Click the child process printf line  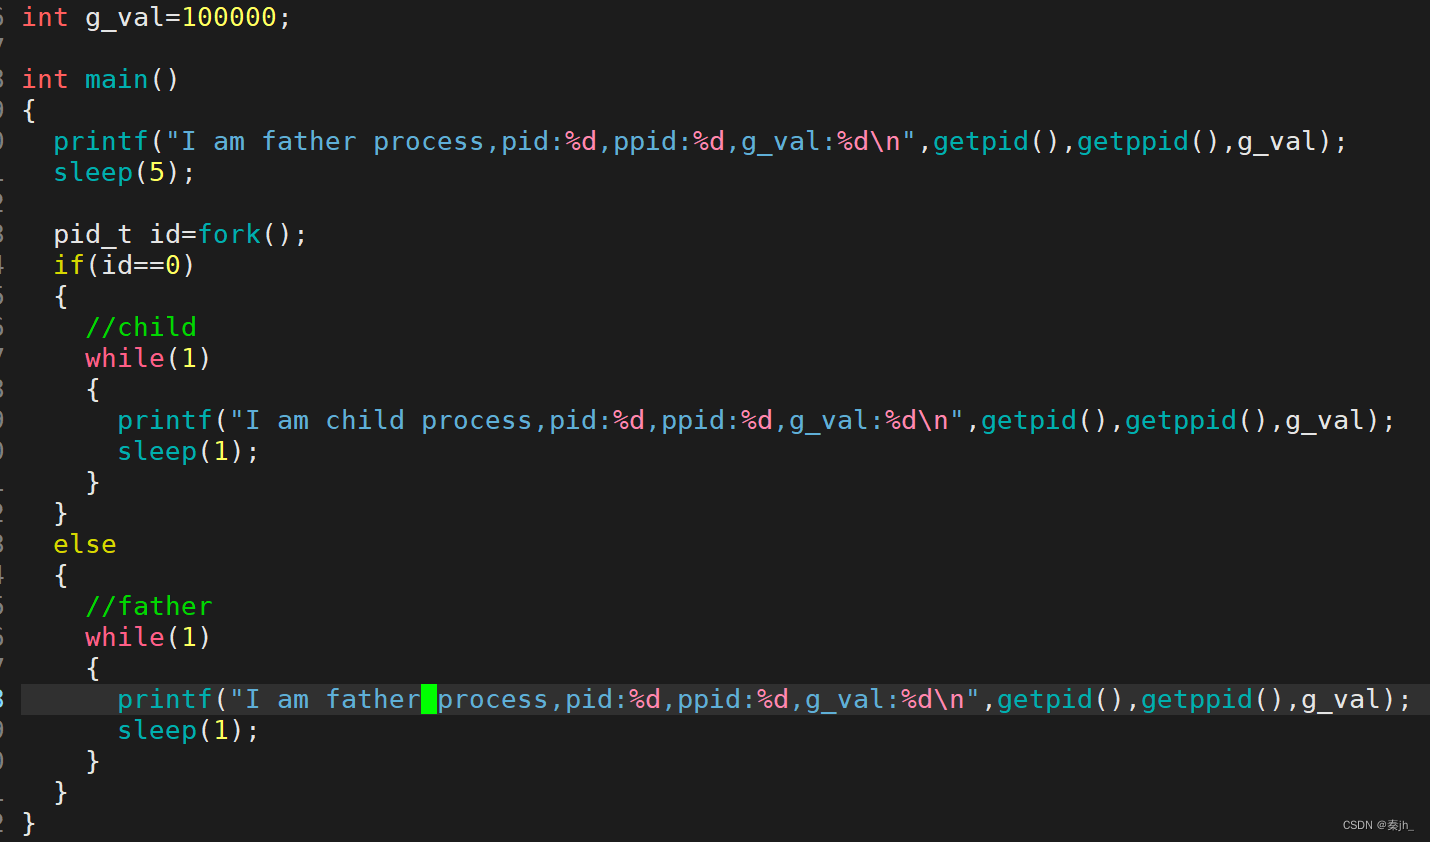point(756,420)
